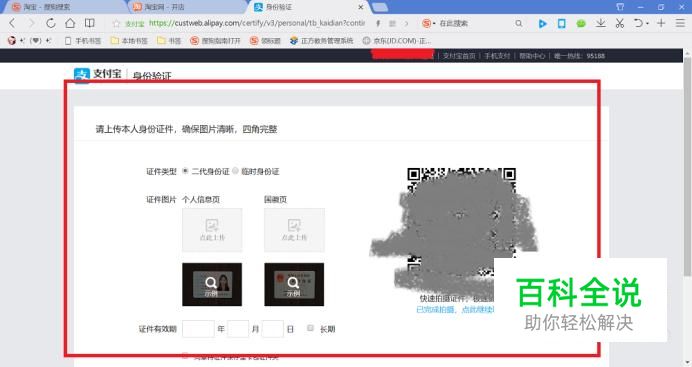Select the 二代身份证 radio button
Screen dimensions: 692x367
click(185, 171)
